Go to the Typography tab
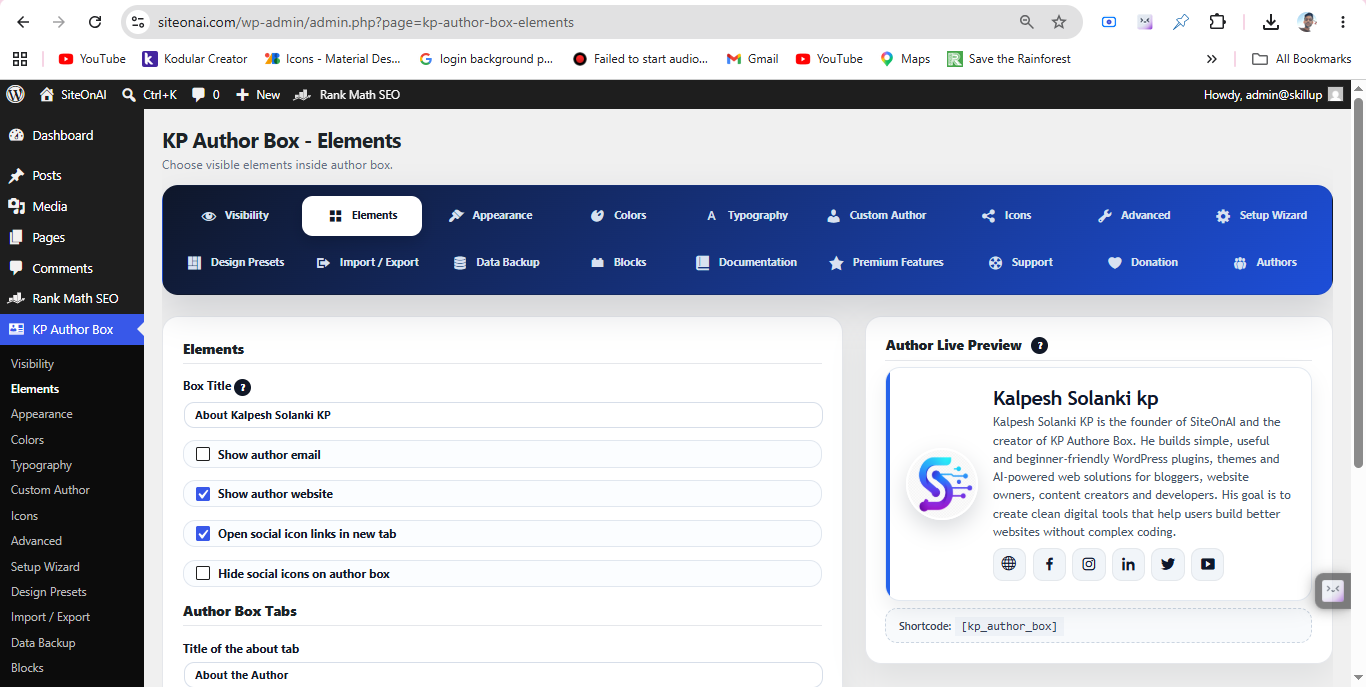Screen dimensions: 1366x687 pyautogui.click(x=747, y=215)
